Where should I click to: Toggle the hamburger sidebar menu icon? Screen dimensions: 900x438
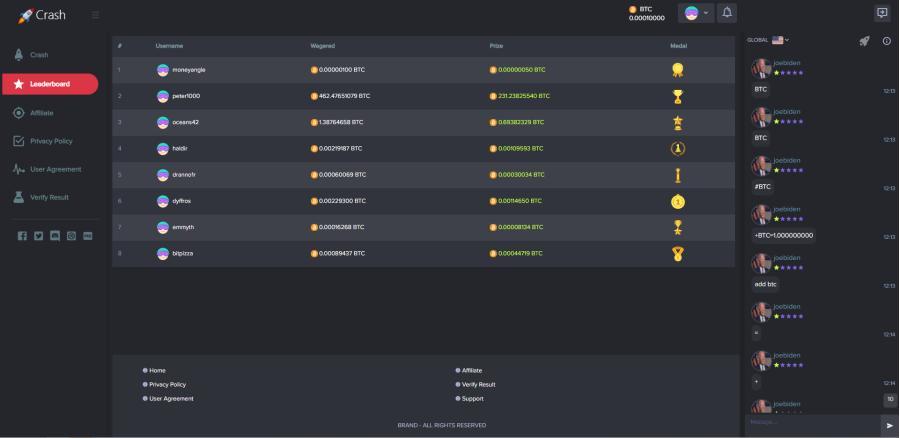point(95,15)
